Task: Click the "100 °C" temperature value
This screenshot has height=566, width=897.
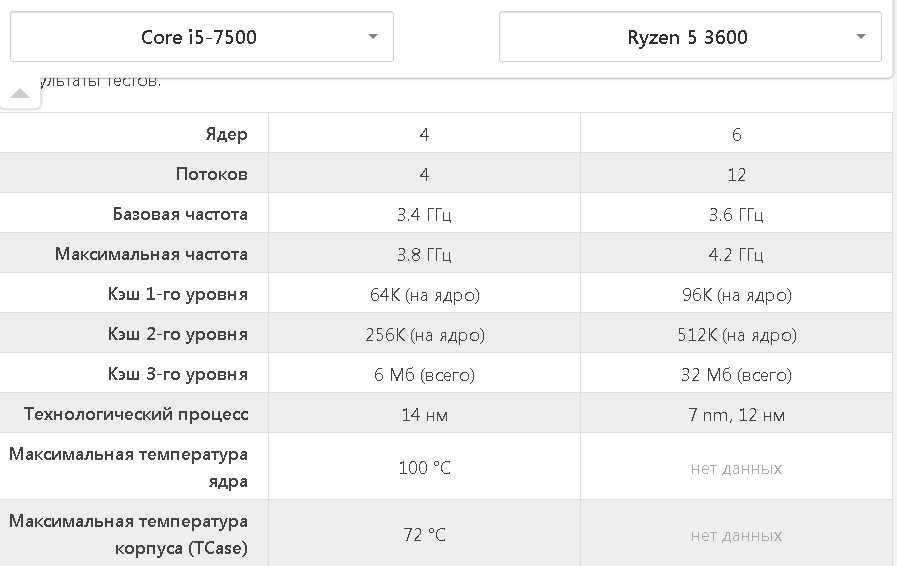Action: 424,468
